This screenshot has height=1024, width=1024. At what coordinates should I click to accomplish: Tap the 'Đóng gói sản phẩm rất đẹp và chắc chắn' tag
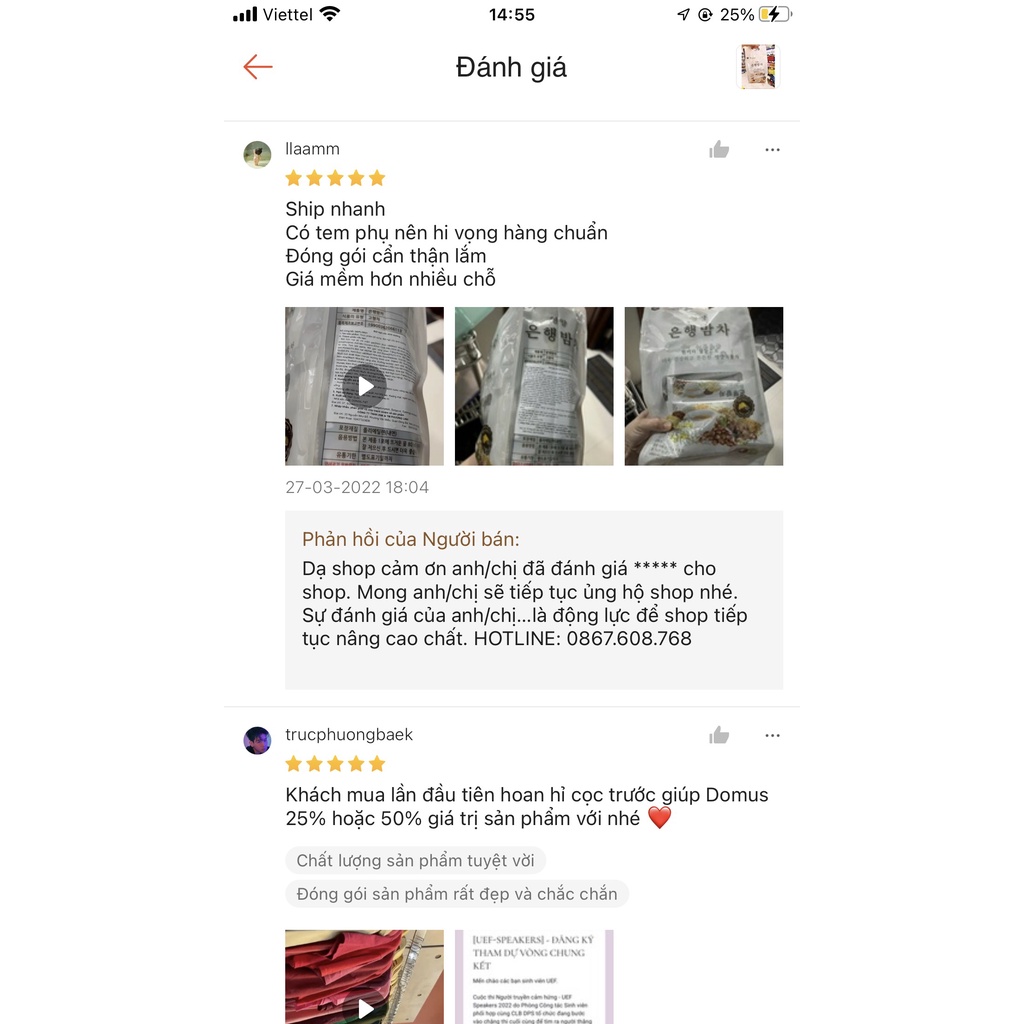[457, 894]
